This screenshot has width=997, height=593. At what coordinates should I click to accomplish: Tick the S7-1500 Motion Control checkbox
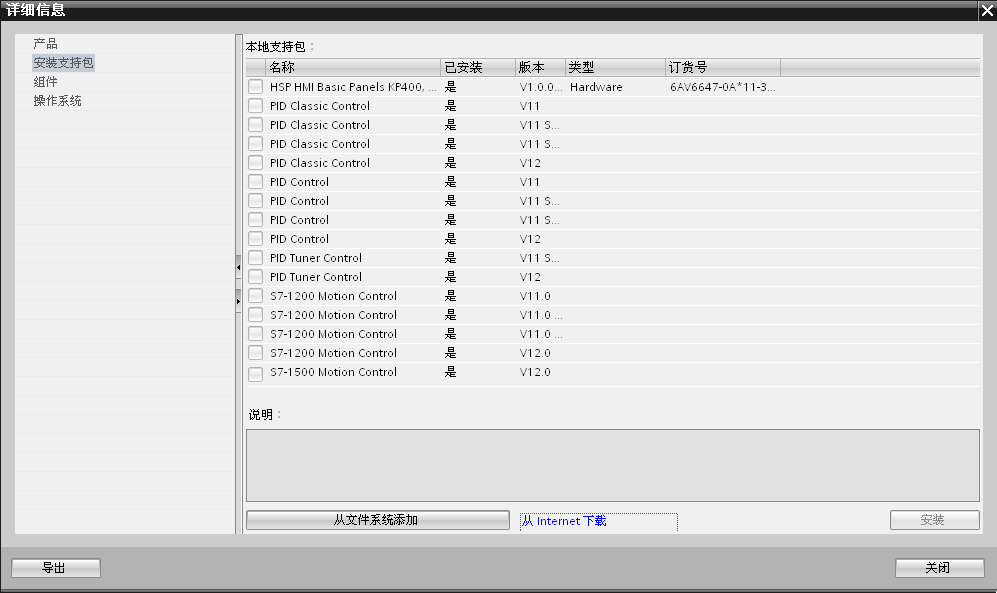click(256, 374)
